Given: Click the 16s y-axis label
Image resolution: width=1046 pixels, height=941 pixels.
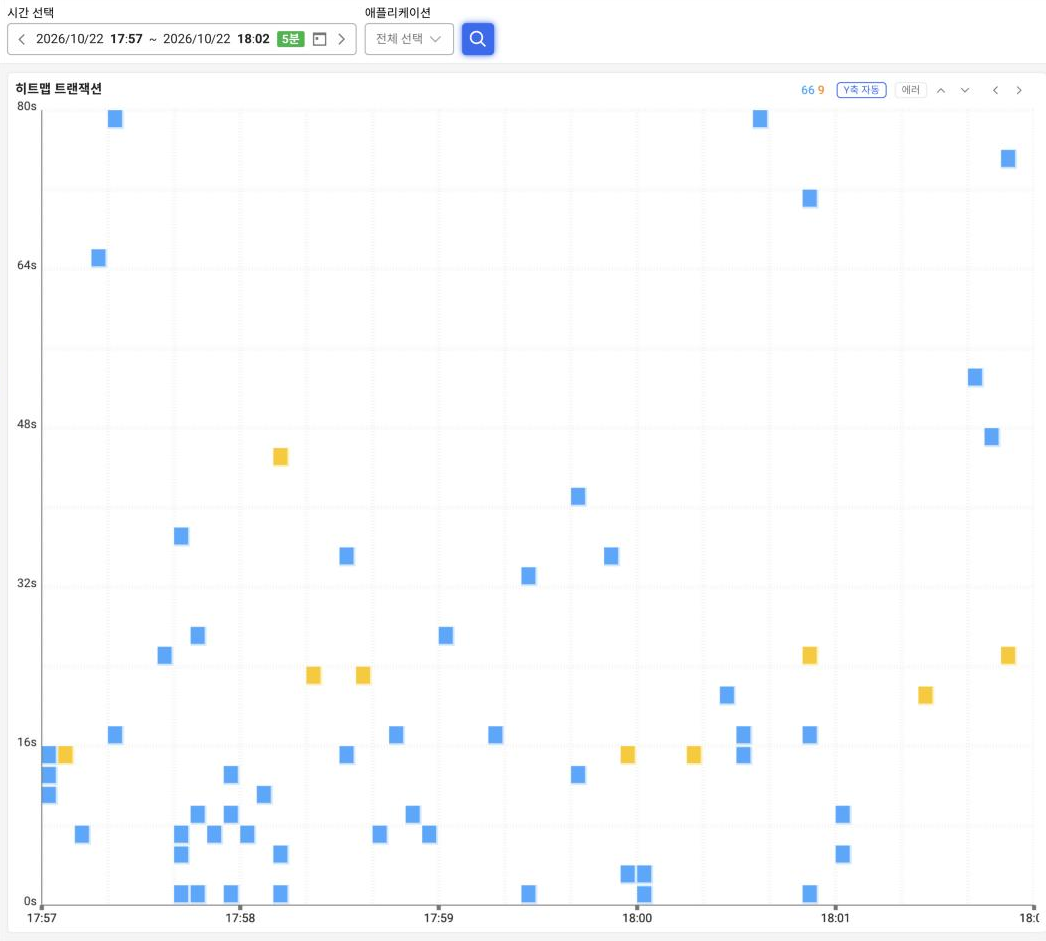Looking at the screenshot, I should coord(27,742).
